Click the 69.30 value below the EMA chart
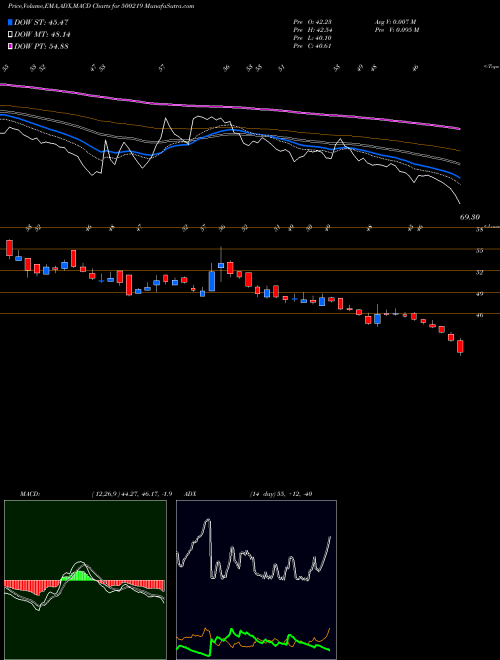This screenshot has width=500, height=660. (470, 217)
